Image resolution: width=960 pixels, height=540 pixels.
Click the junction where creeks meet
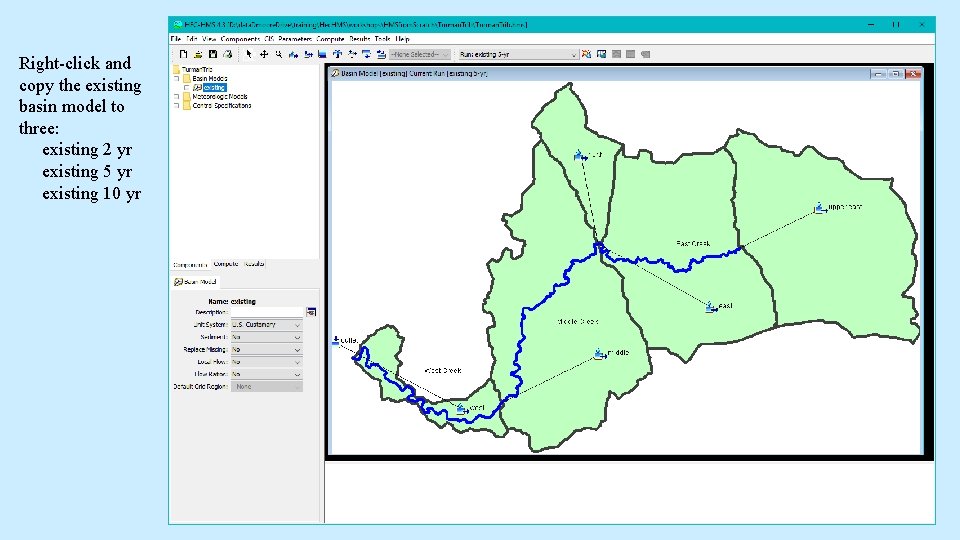tap(599, 247)
